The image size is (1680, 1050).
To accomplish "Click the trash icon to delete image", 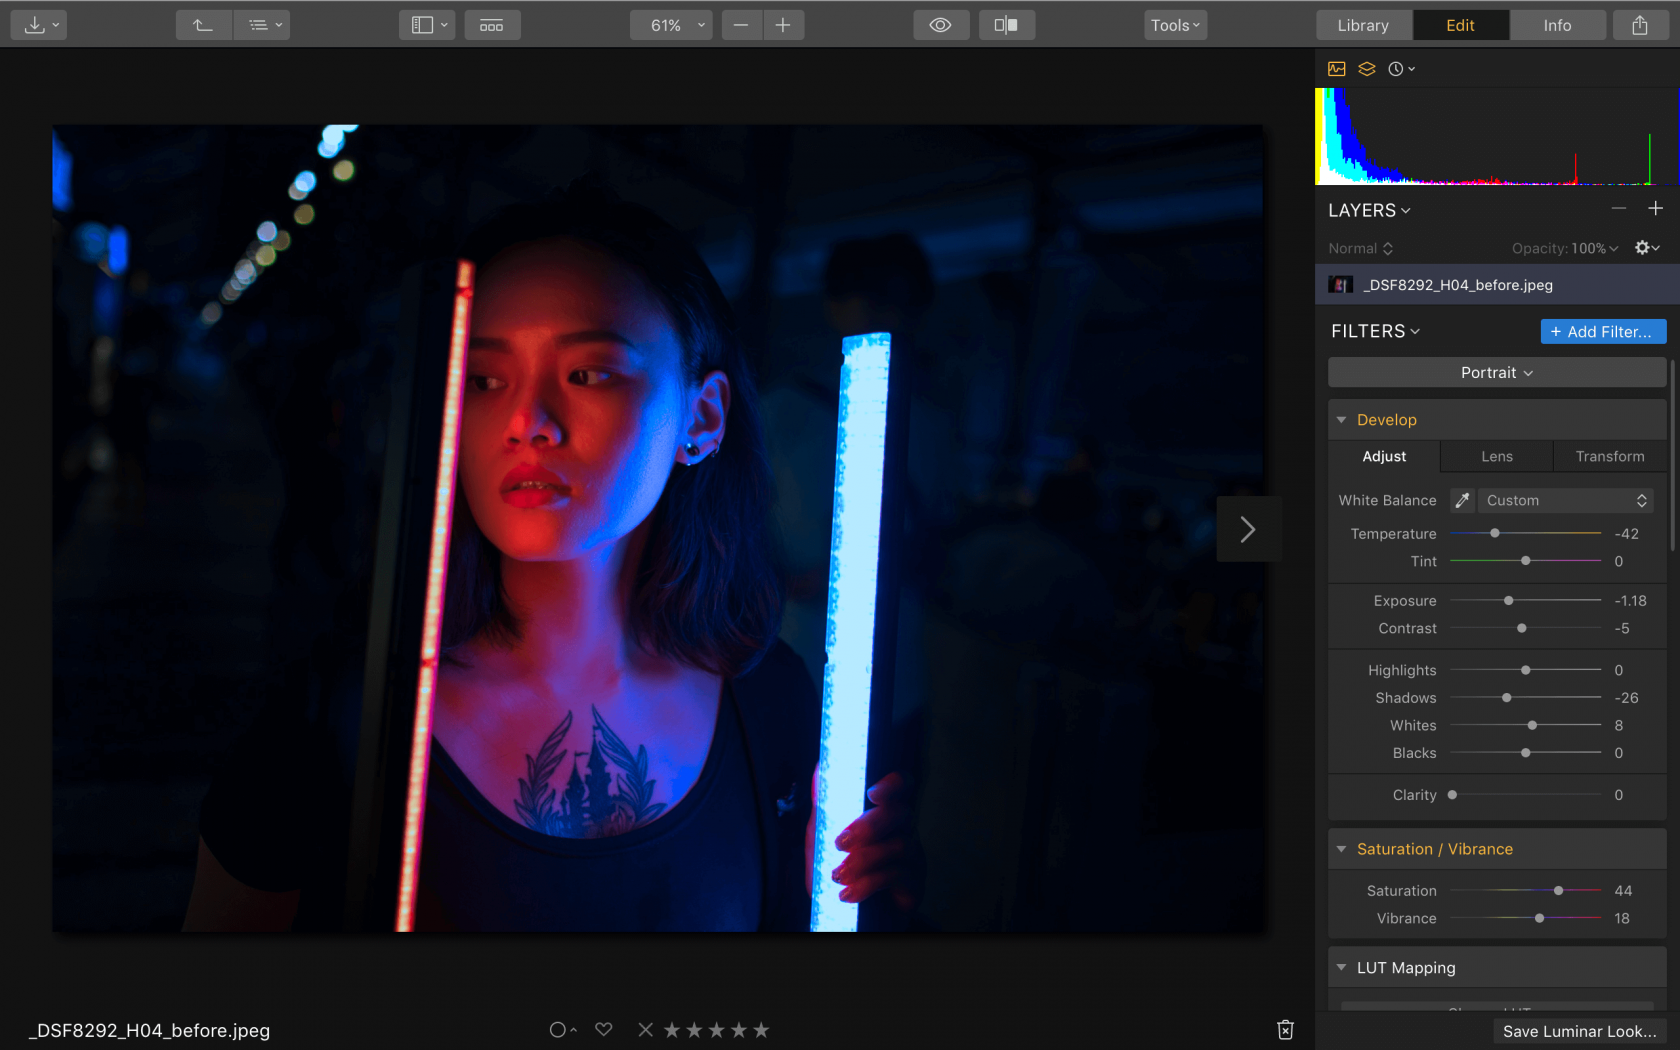I will (x=1285, y=1029).
